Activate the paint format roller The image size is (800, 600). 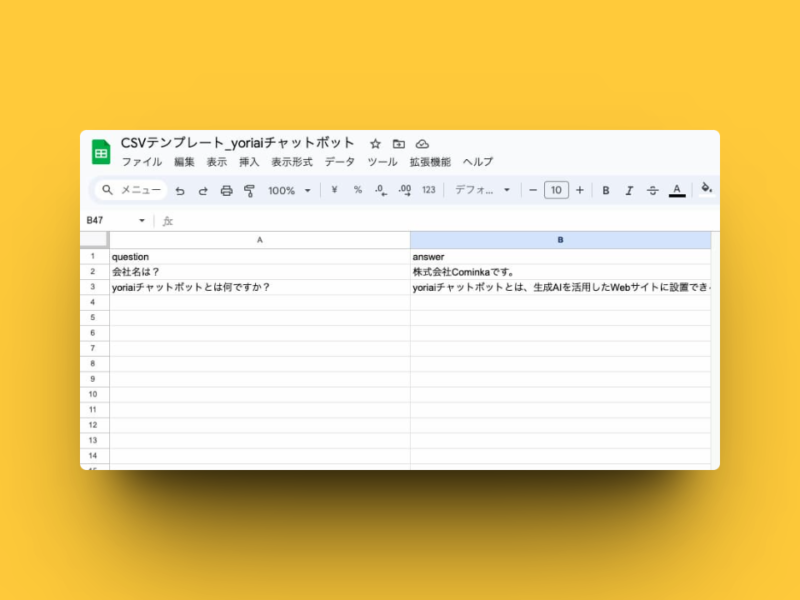[x=249, y=190]
